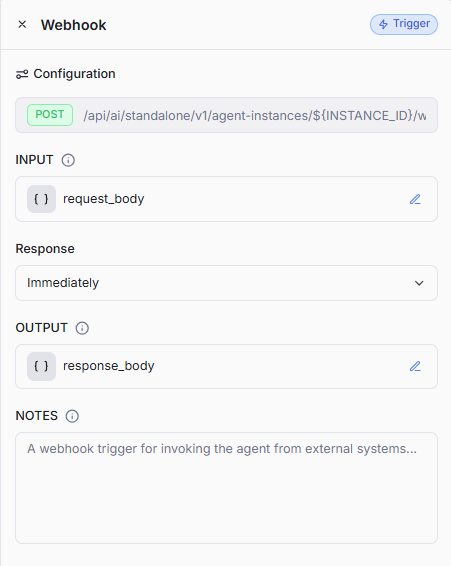Open the INPUT info tooltip icon
This screenshot has width=451, height=566.
68,160
